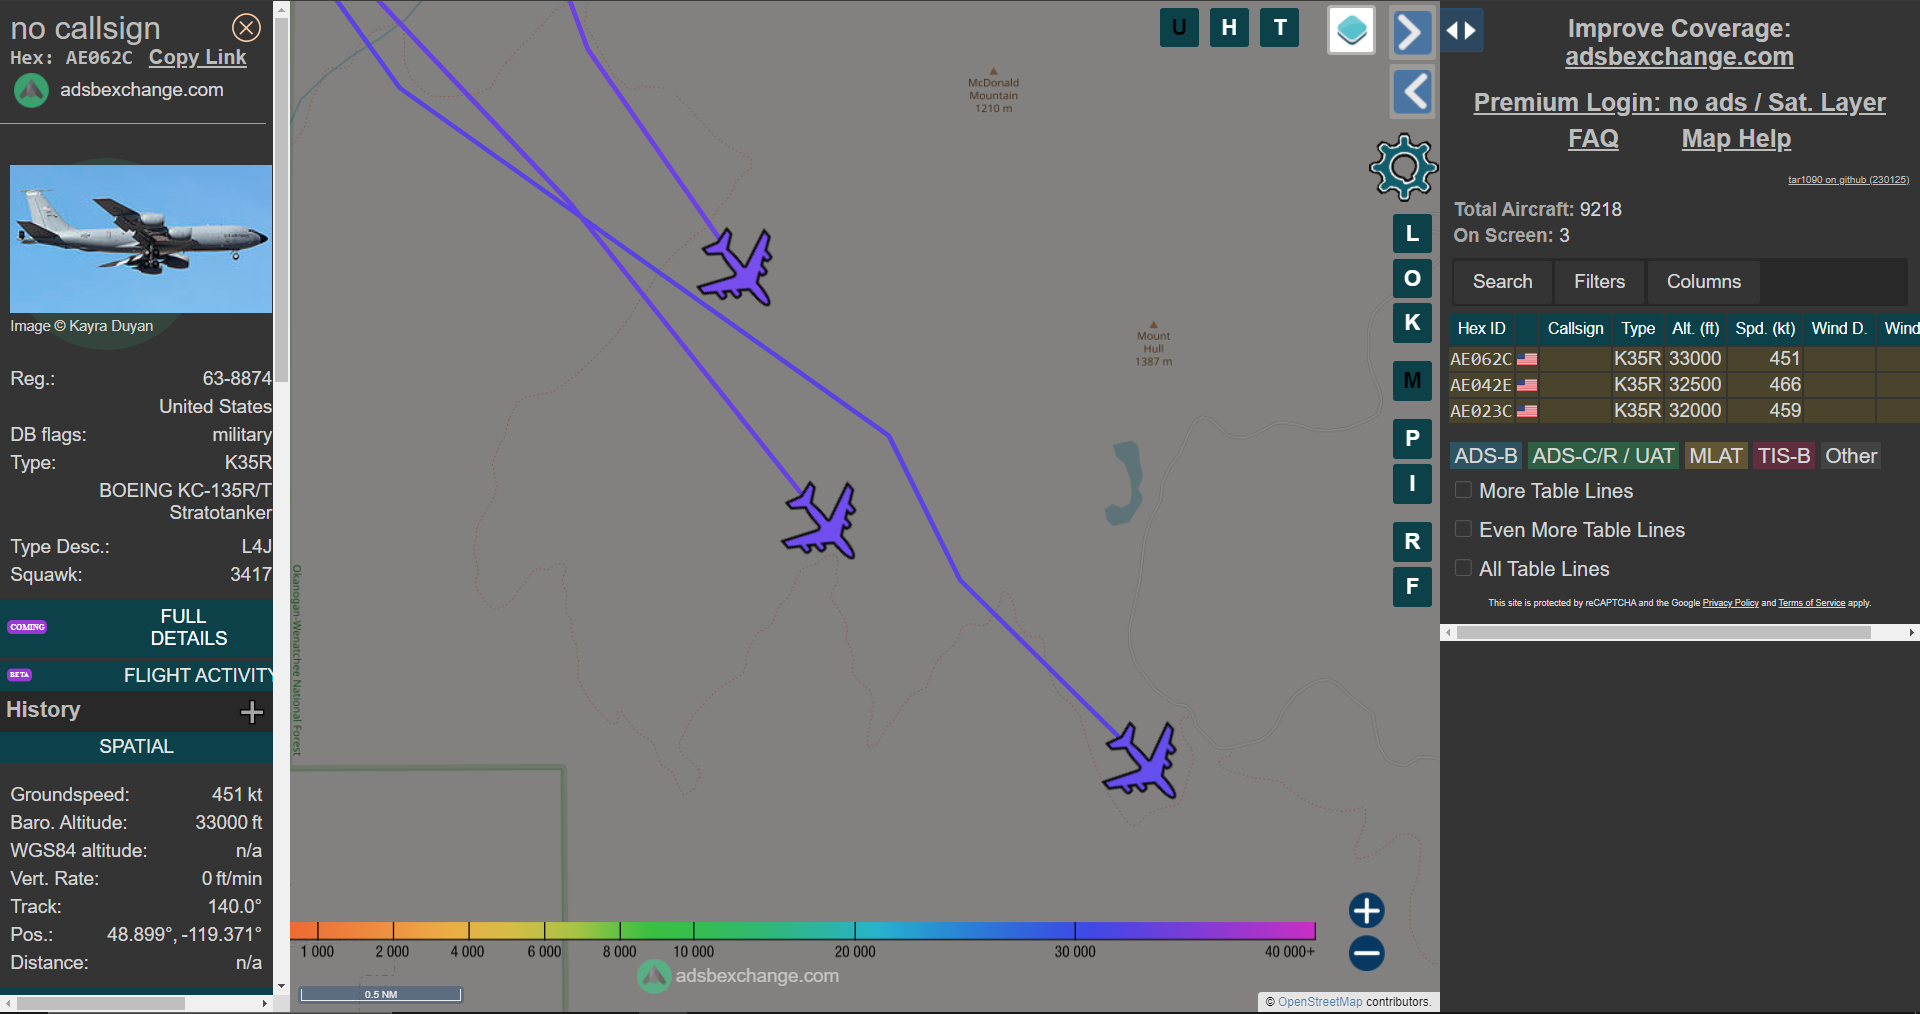The width and height of the screenshot is (1920, 1014).
Task: Open the SPATIAL section header
Action: 137,747
